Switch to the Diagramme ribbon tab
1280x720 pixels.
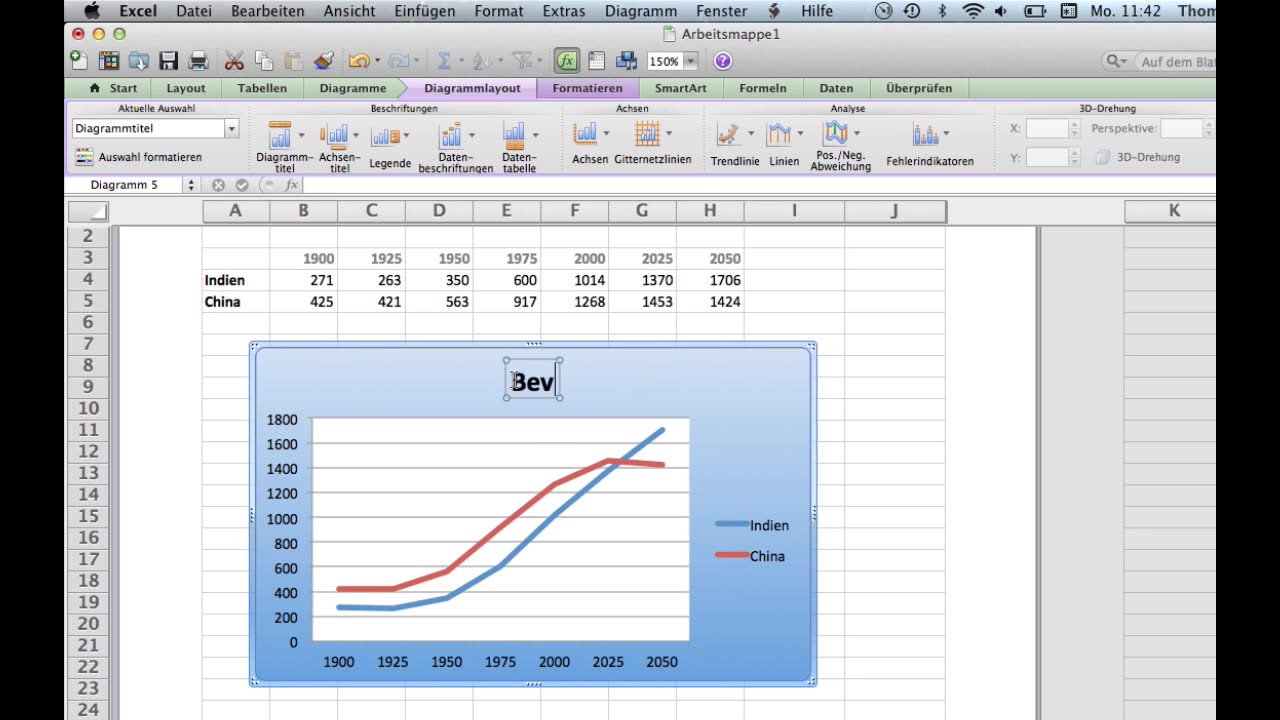(x=353, y=88)
